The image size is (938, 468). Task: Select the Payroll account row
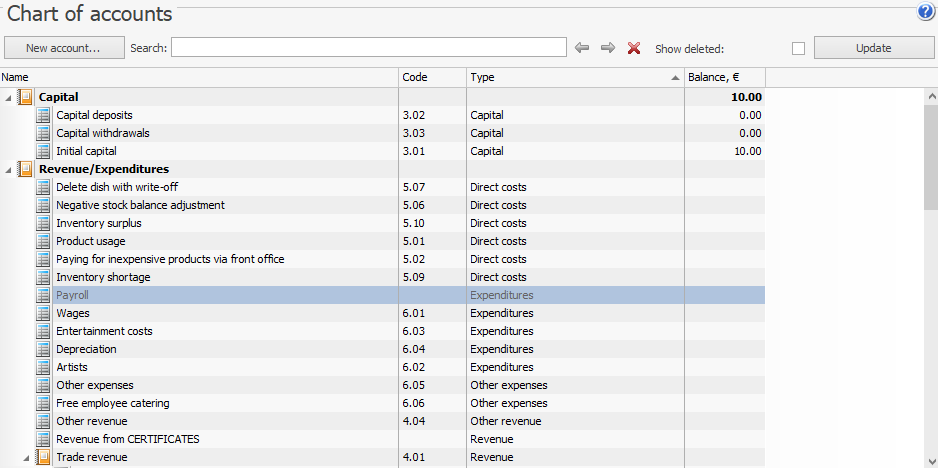click(x=200, y=295)
